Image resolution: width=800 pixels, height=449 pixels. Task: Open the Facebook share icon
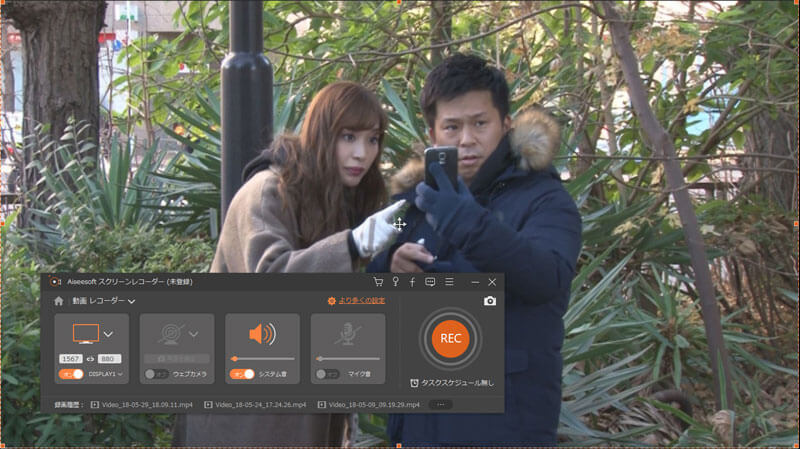412,282
